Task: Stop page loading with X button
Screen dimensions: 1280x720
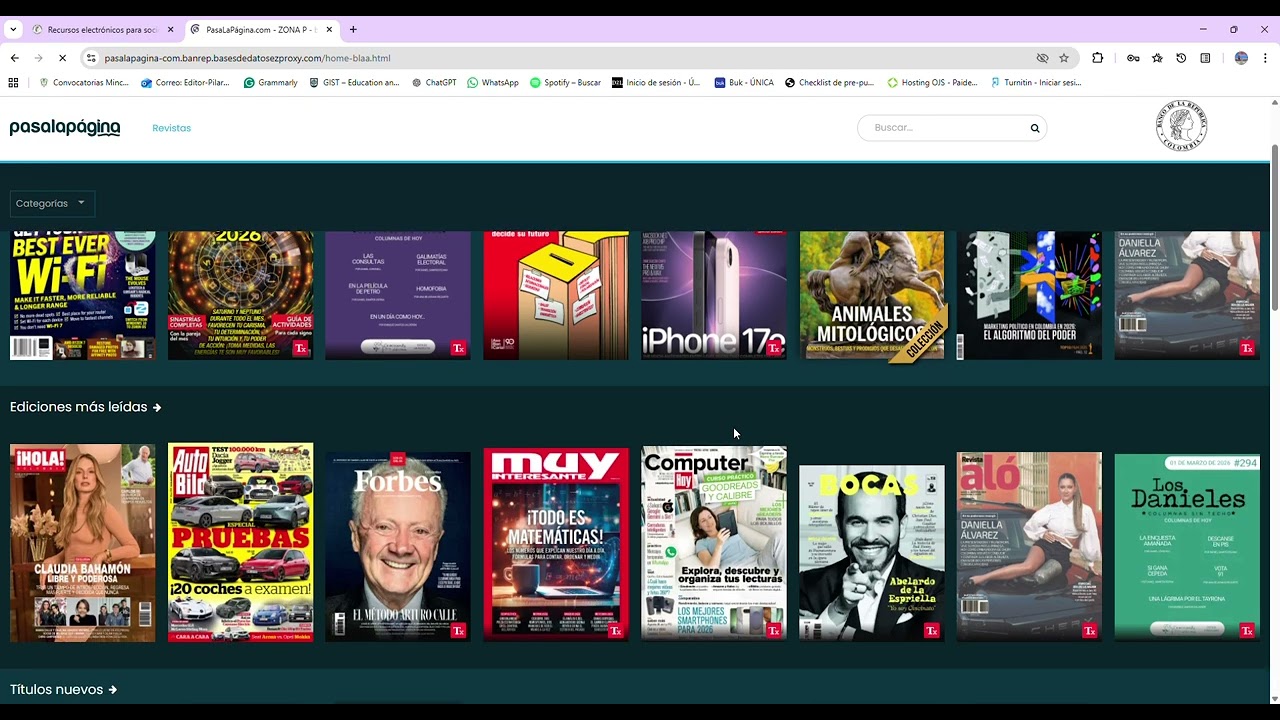Action: [x=62, y=58]
